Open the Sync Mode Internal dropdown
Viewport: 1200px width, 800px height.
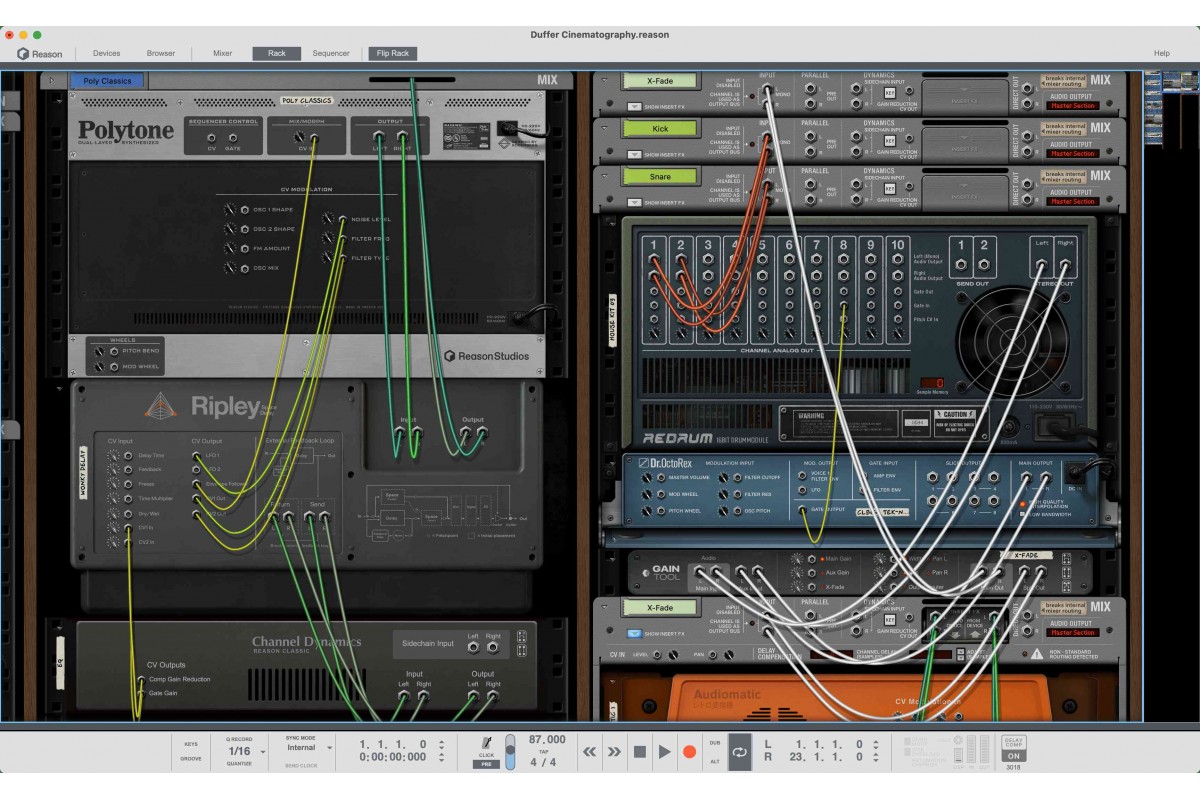pos(328,747)
